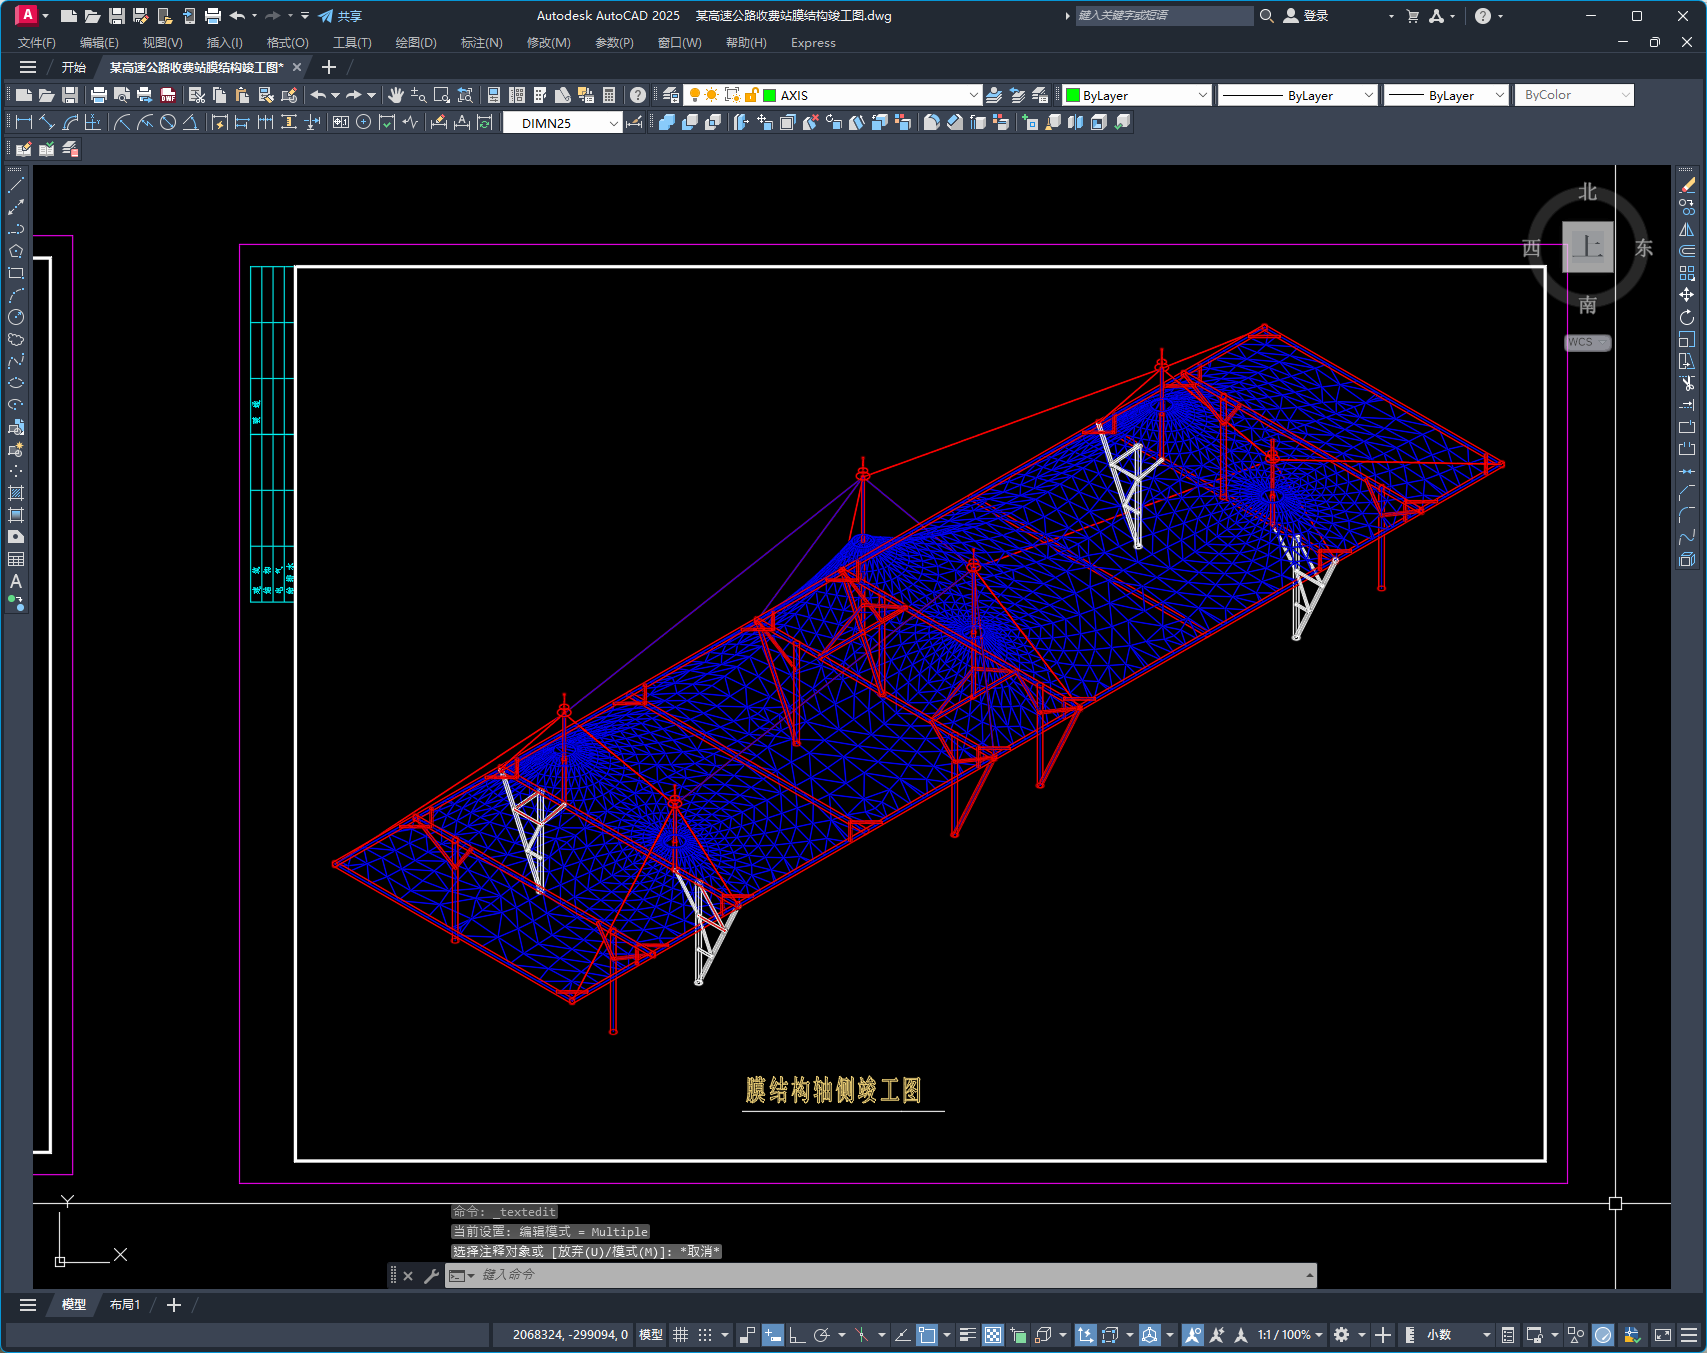
Task: Click the 模型 model space status button
Action: (651, 1335)
